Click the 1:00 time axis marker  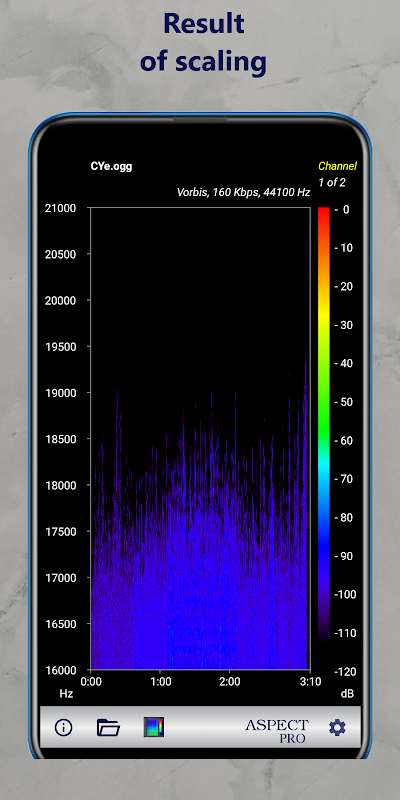point(160,681)
